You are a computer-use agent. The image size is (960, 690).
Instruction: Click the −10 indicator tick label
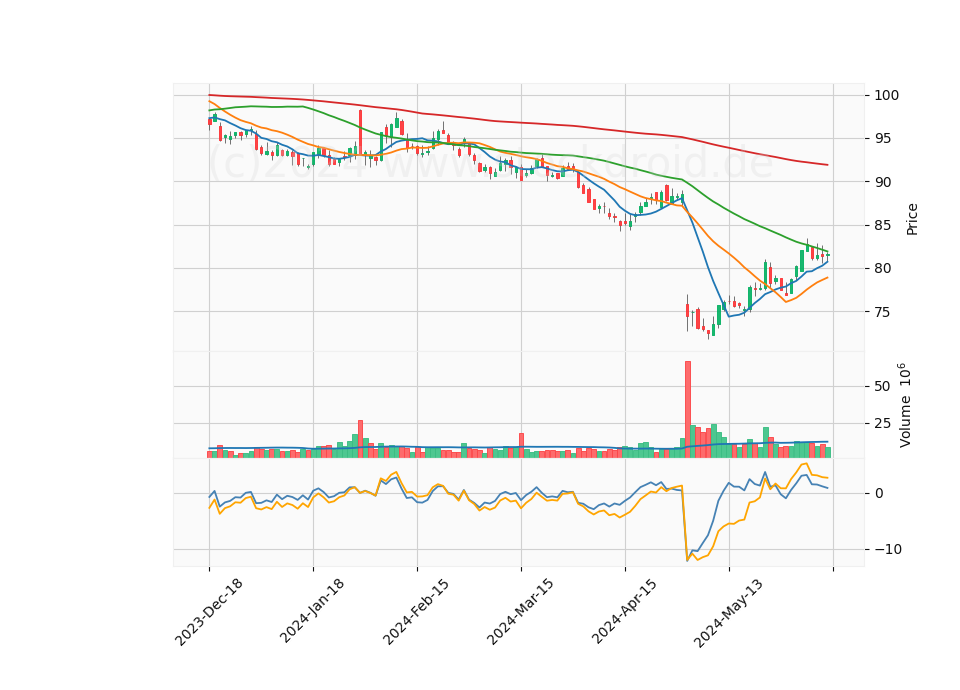888,549
